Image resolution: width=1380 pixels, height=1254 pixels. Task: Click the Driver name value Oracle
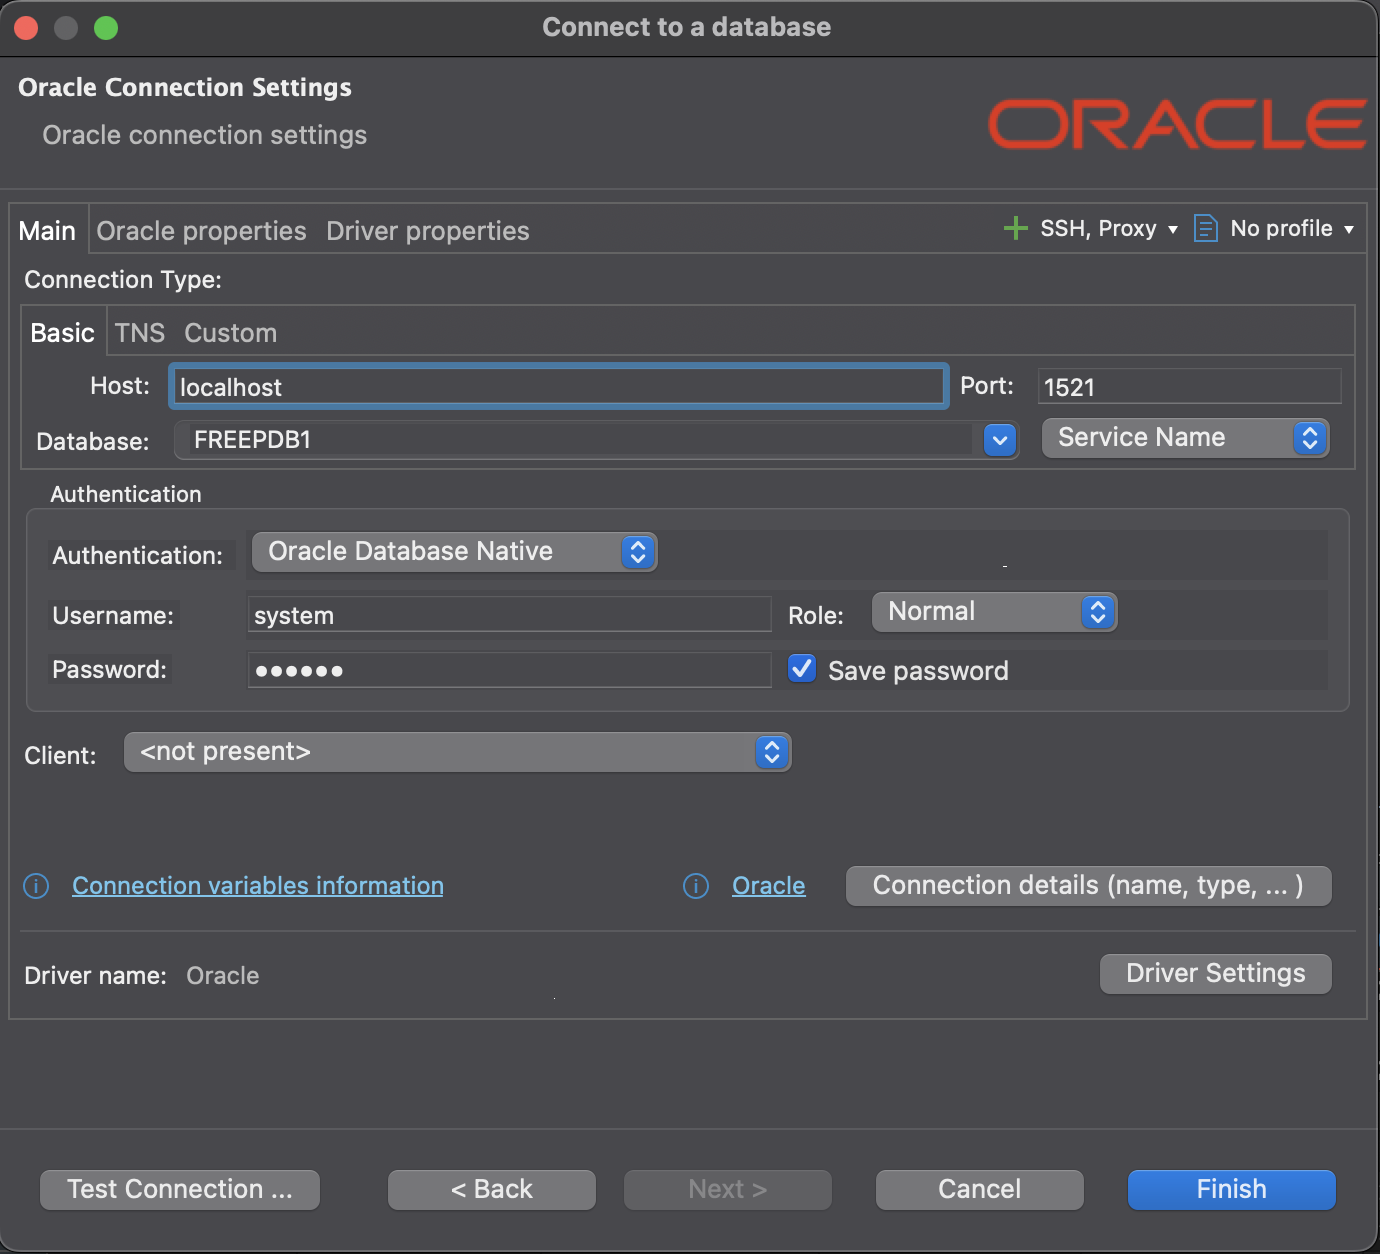click(x=223, y=976)
